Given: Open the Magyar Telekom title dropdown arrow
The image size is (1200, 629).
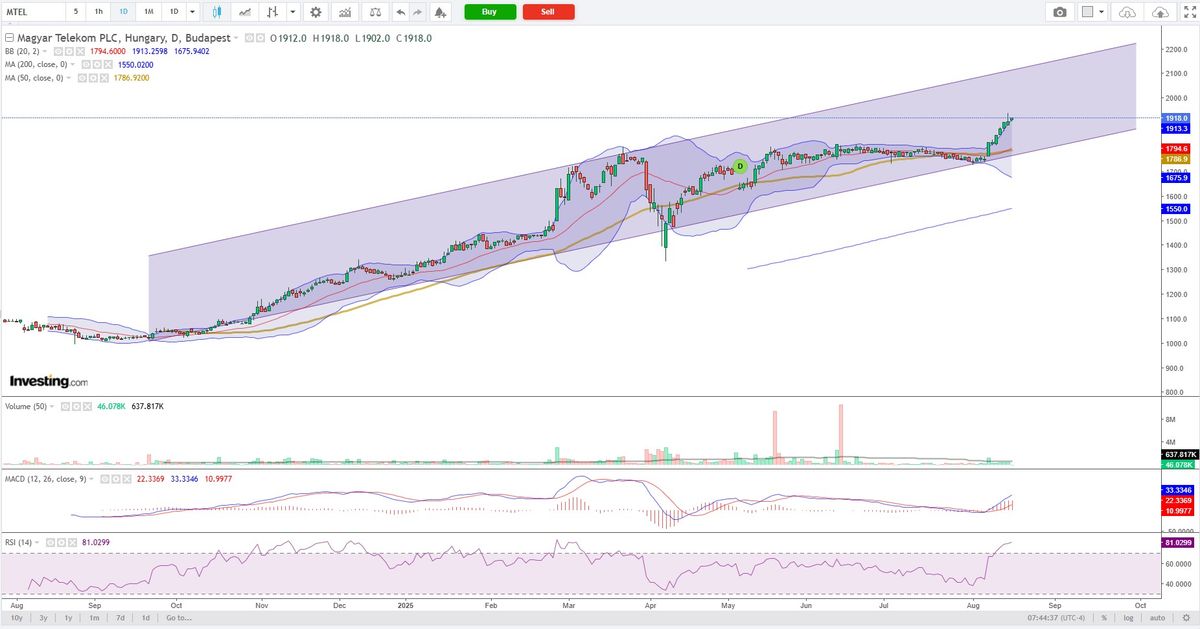Looking at the screenshot, I should 237,38.
